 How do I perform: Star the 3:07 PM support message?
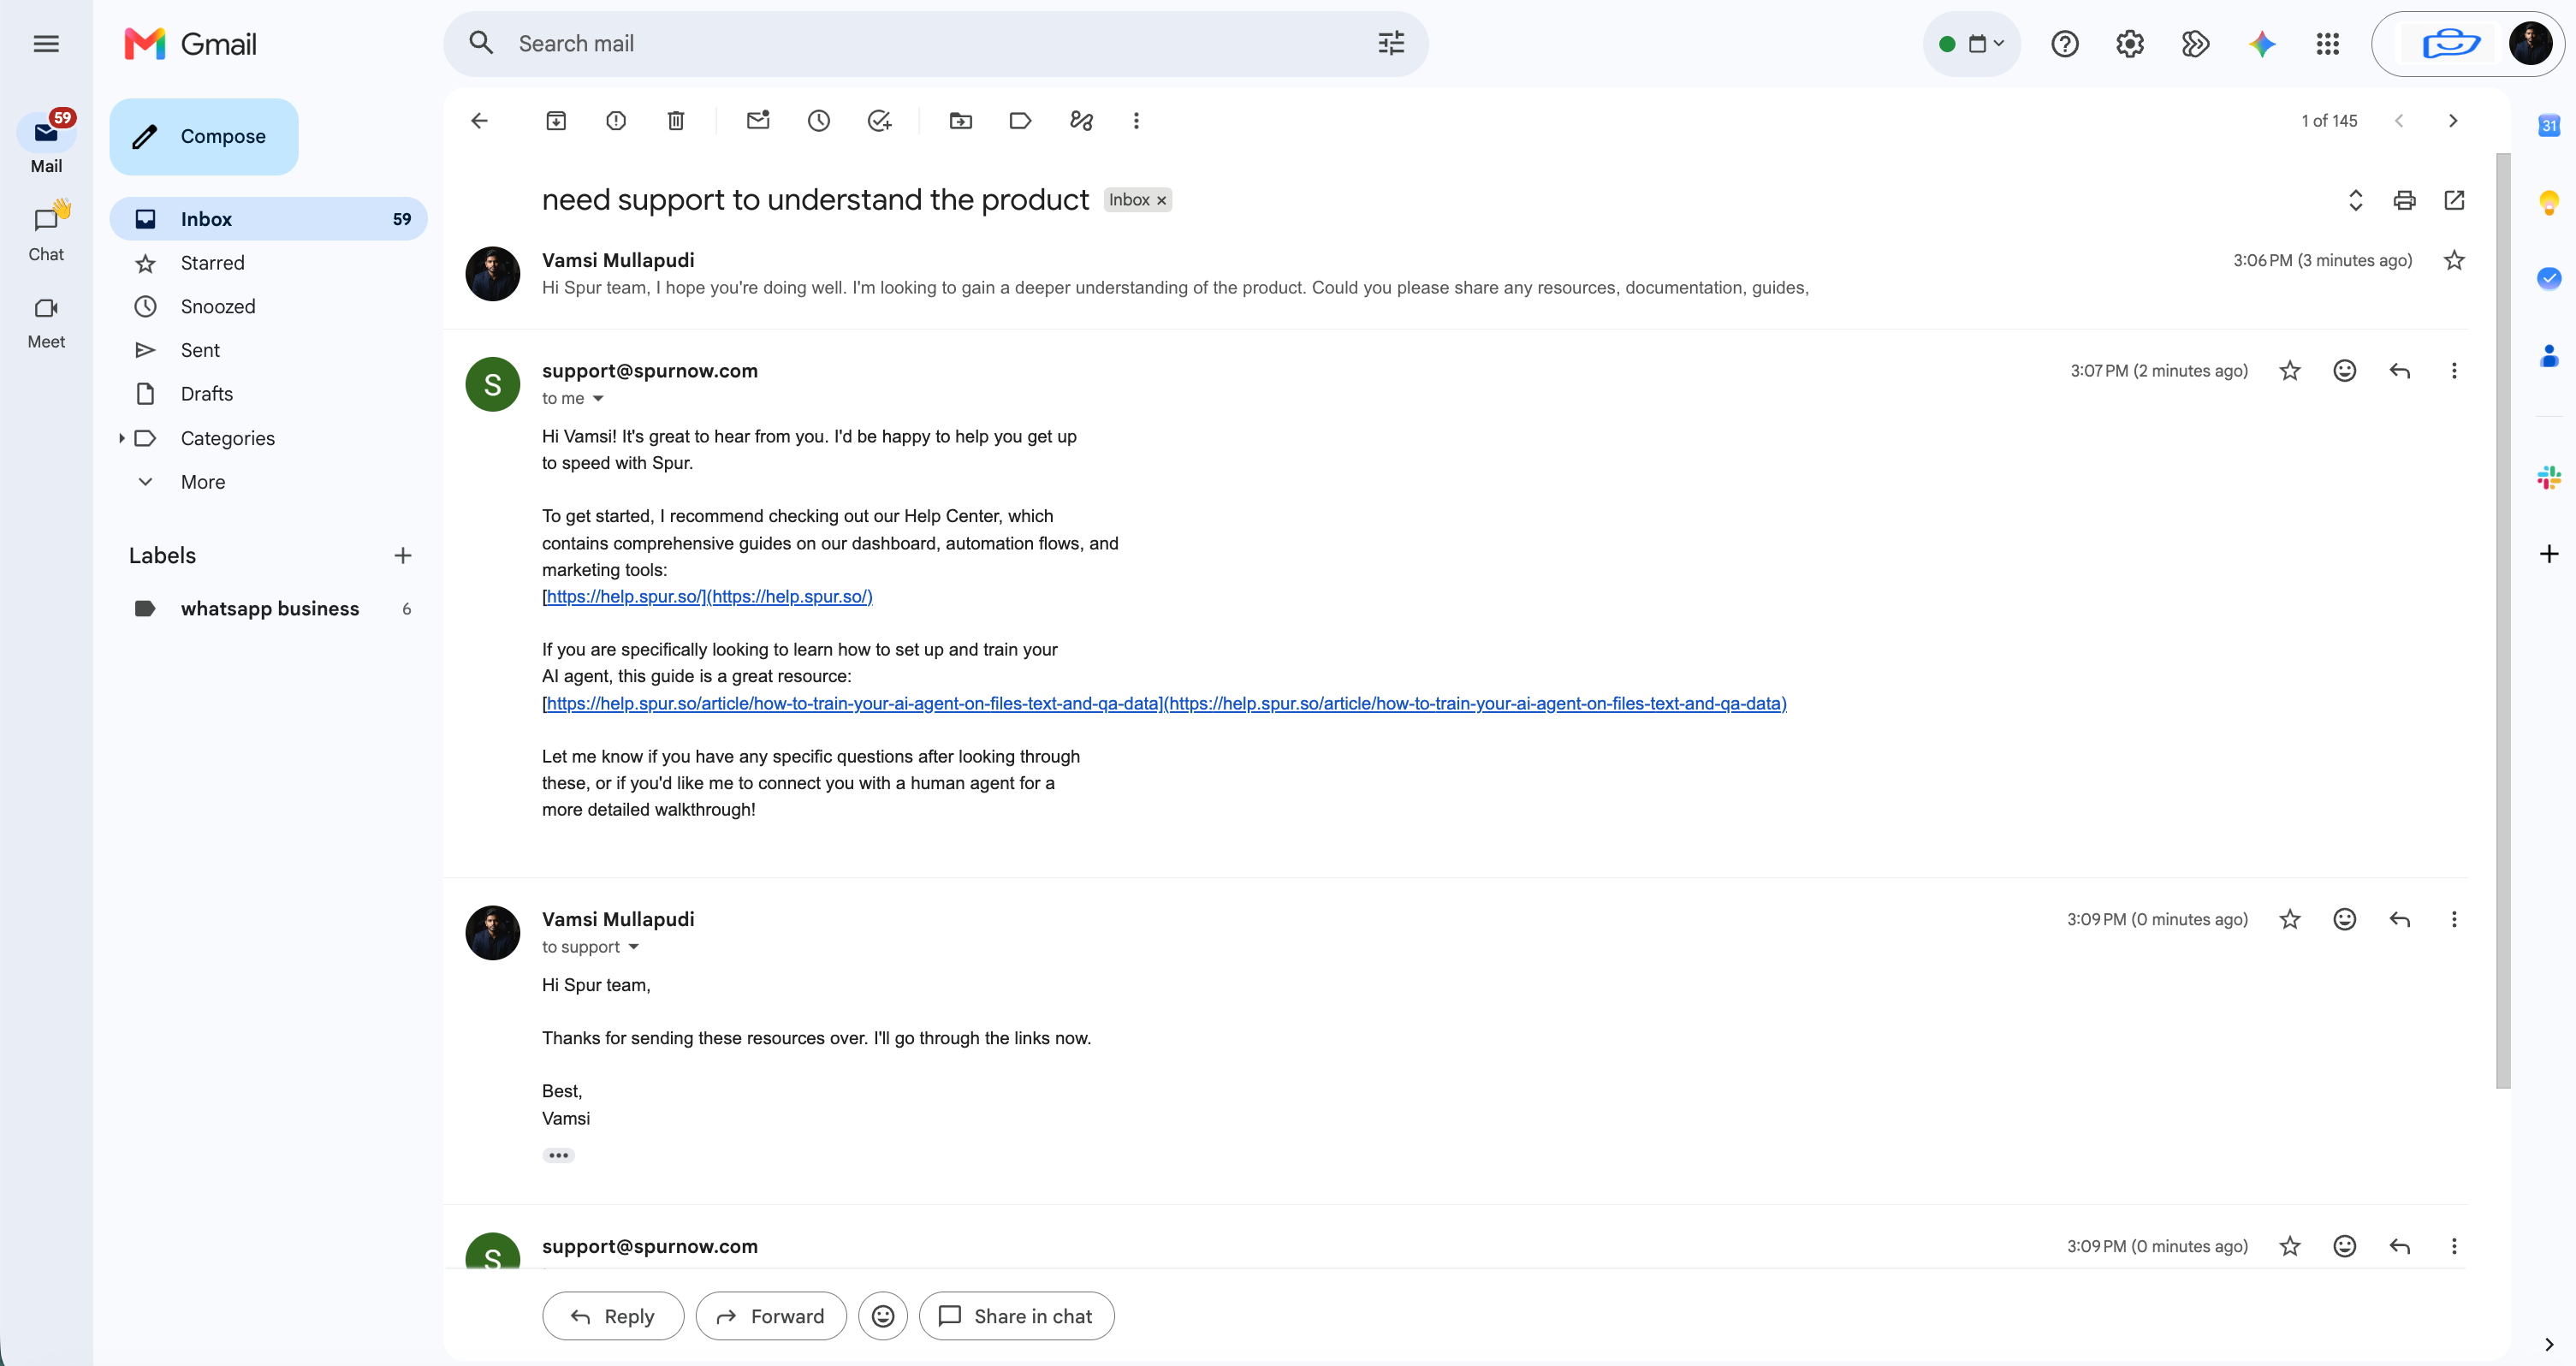[x=2290, y=371]
